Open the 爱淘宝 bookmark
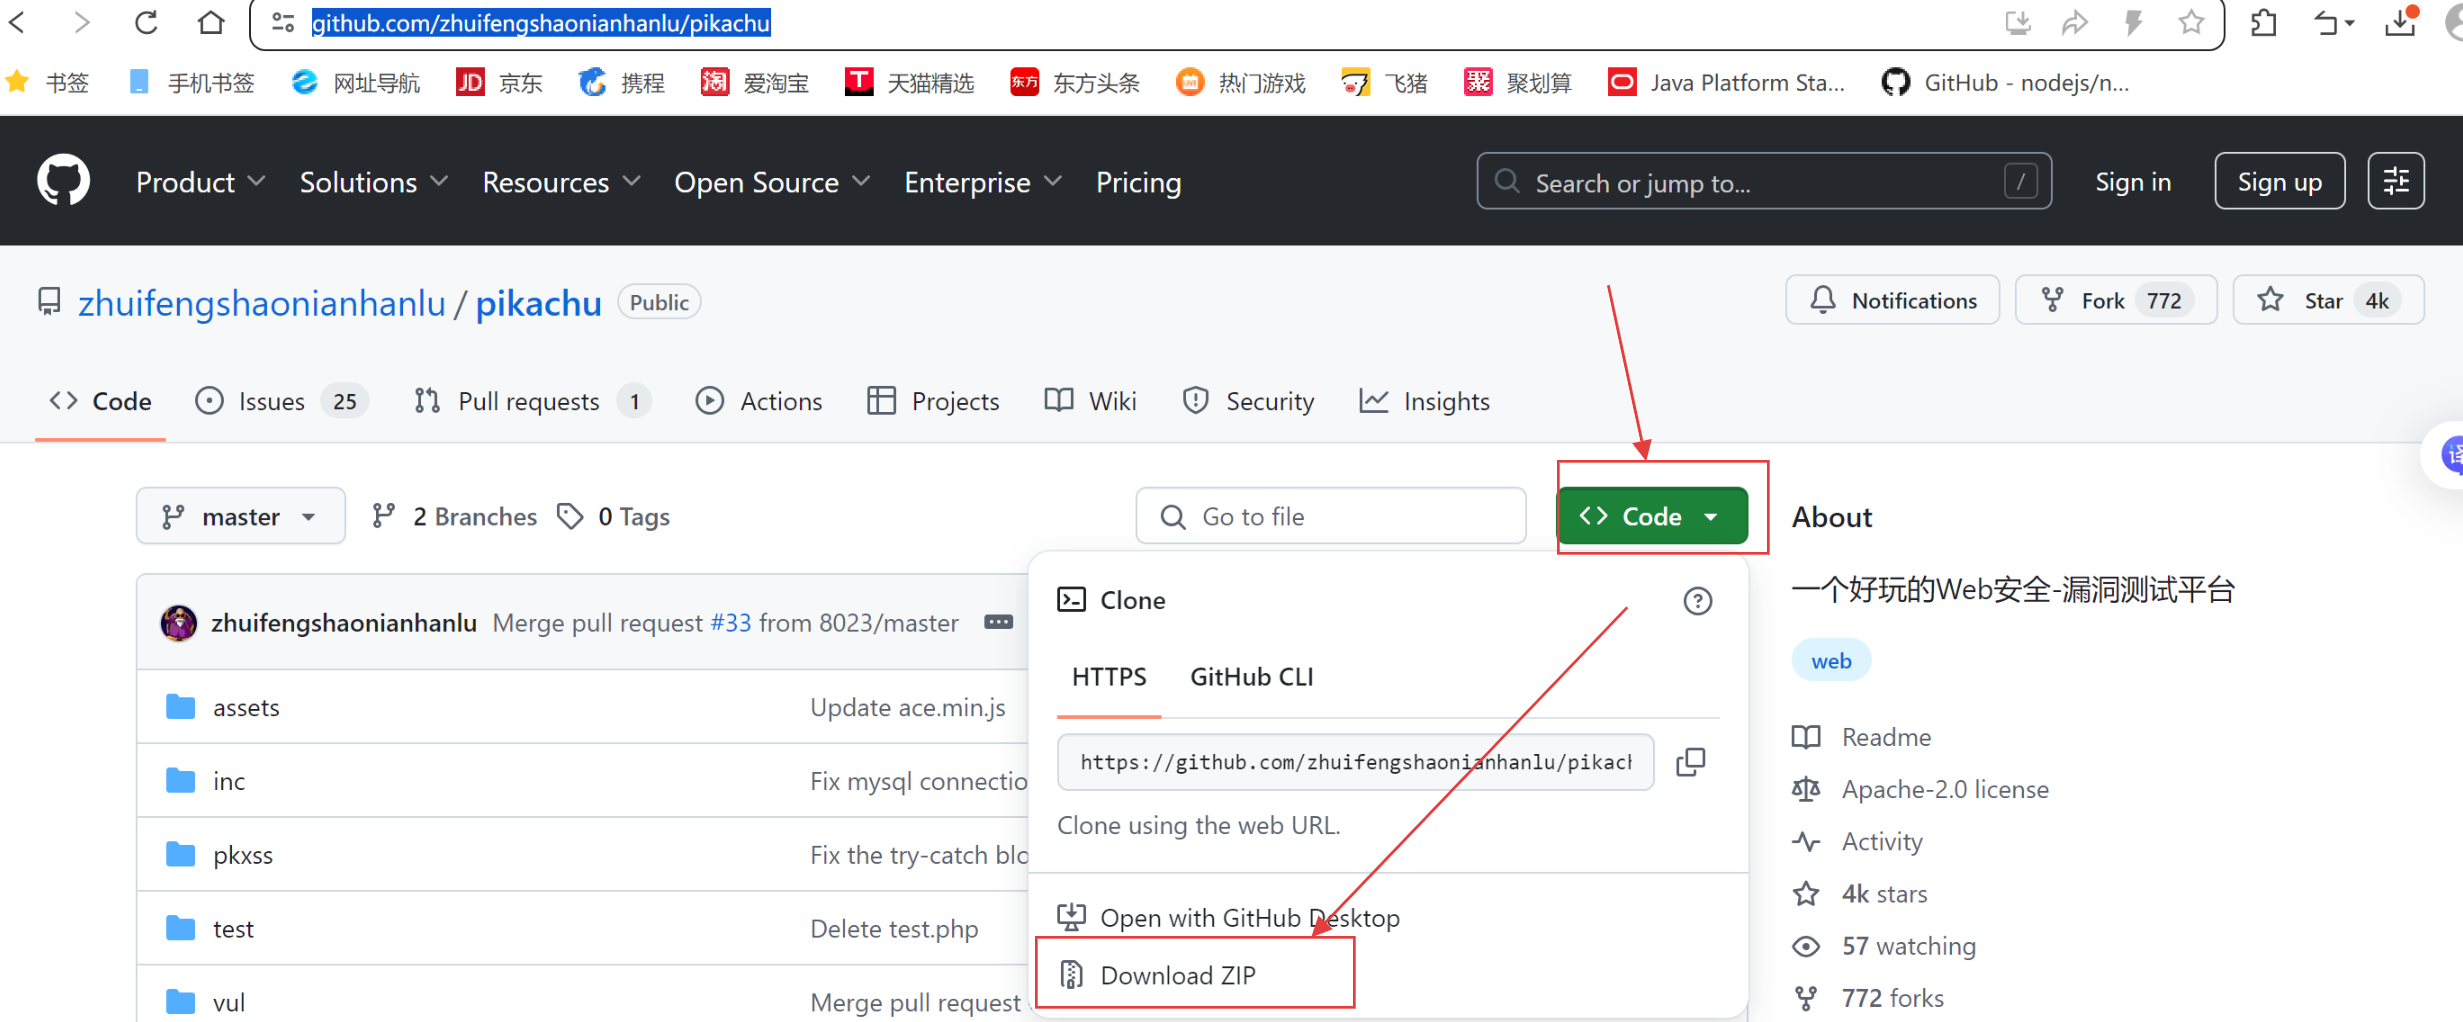The height and width of the screenshot is (1022, 2463). (755, 82)
